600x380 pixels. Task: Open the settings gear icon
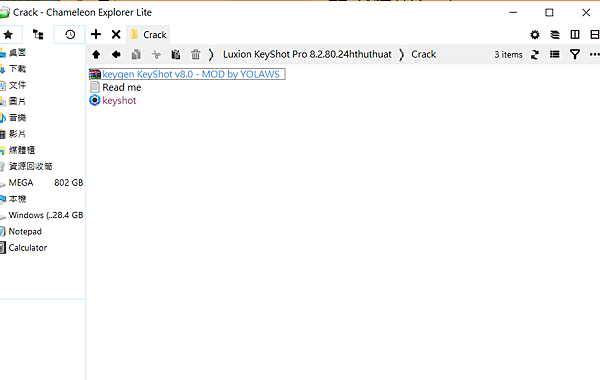point(535,35)
